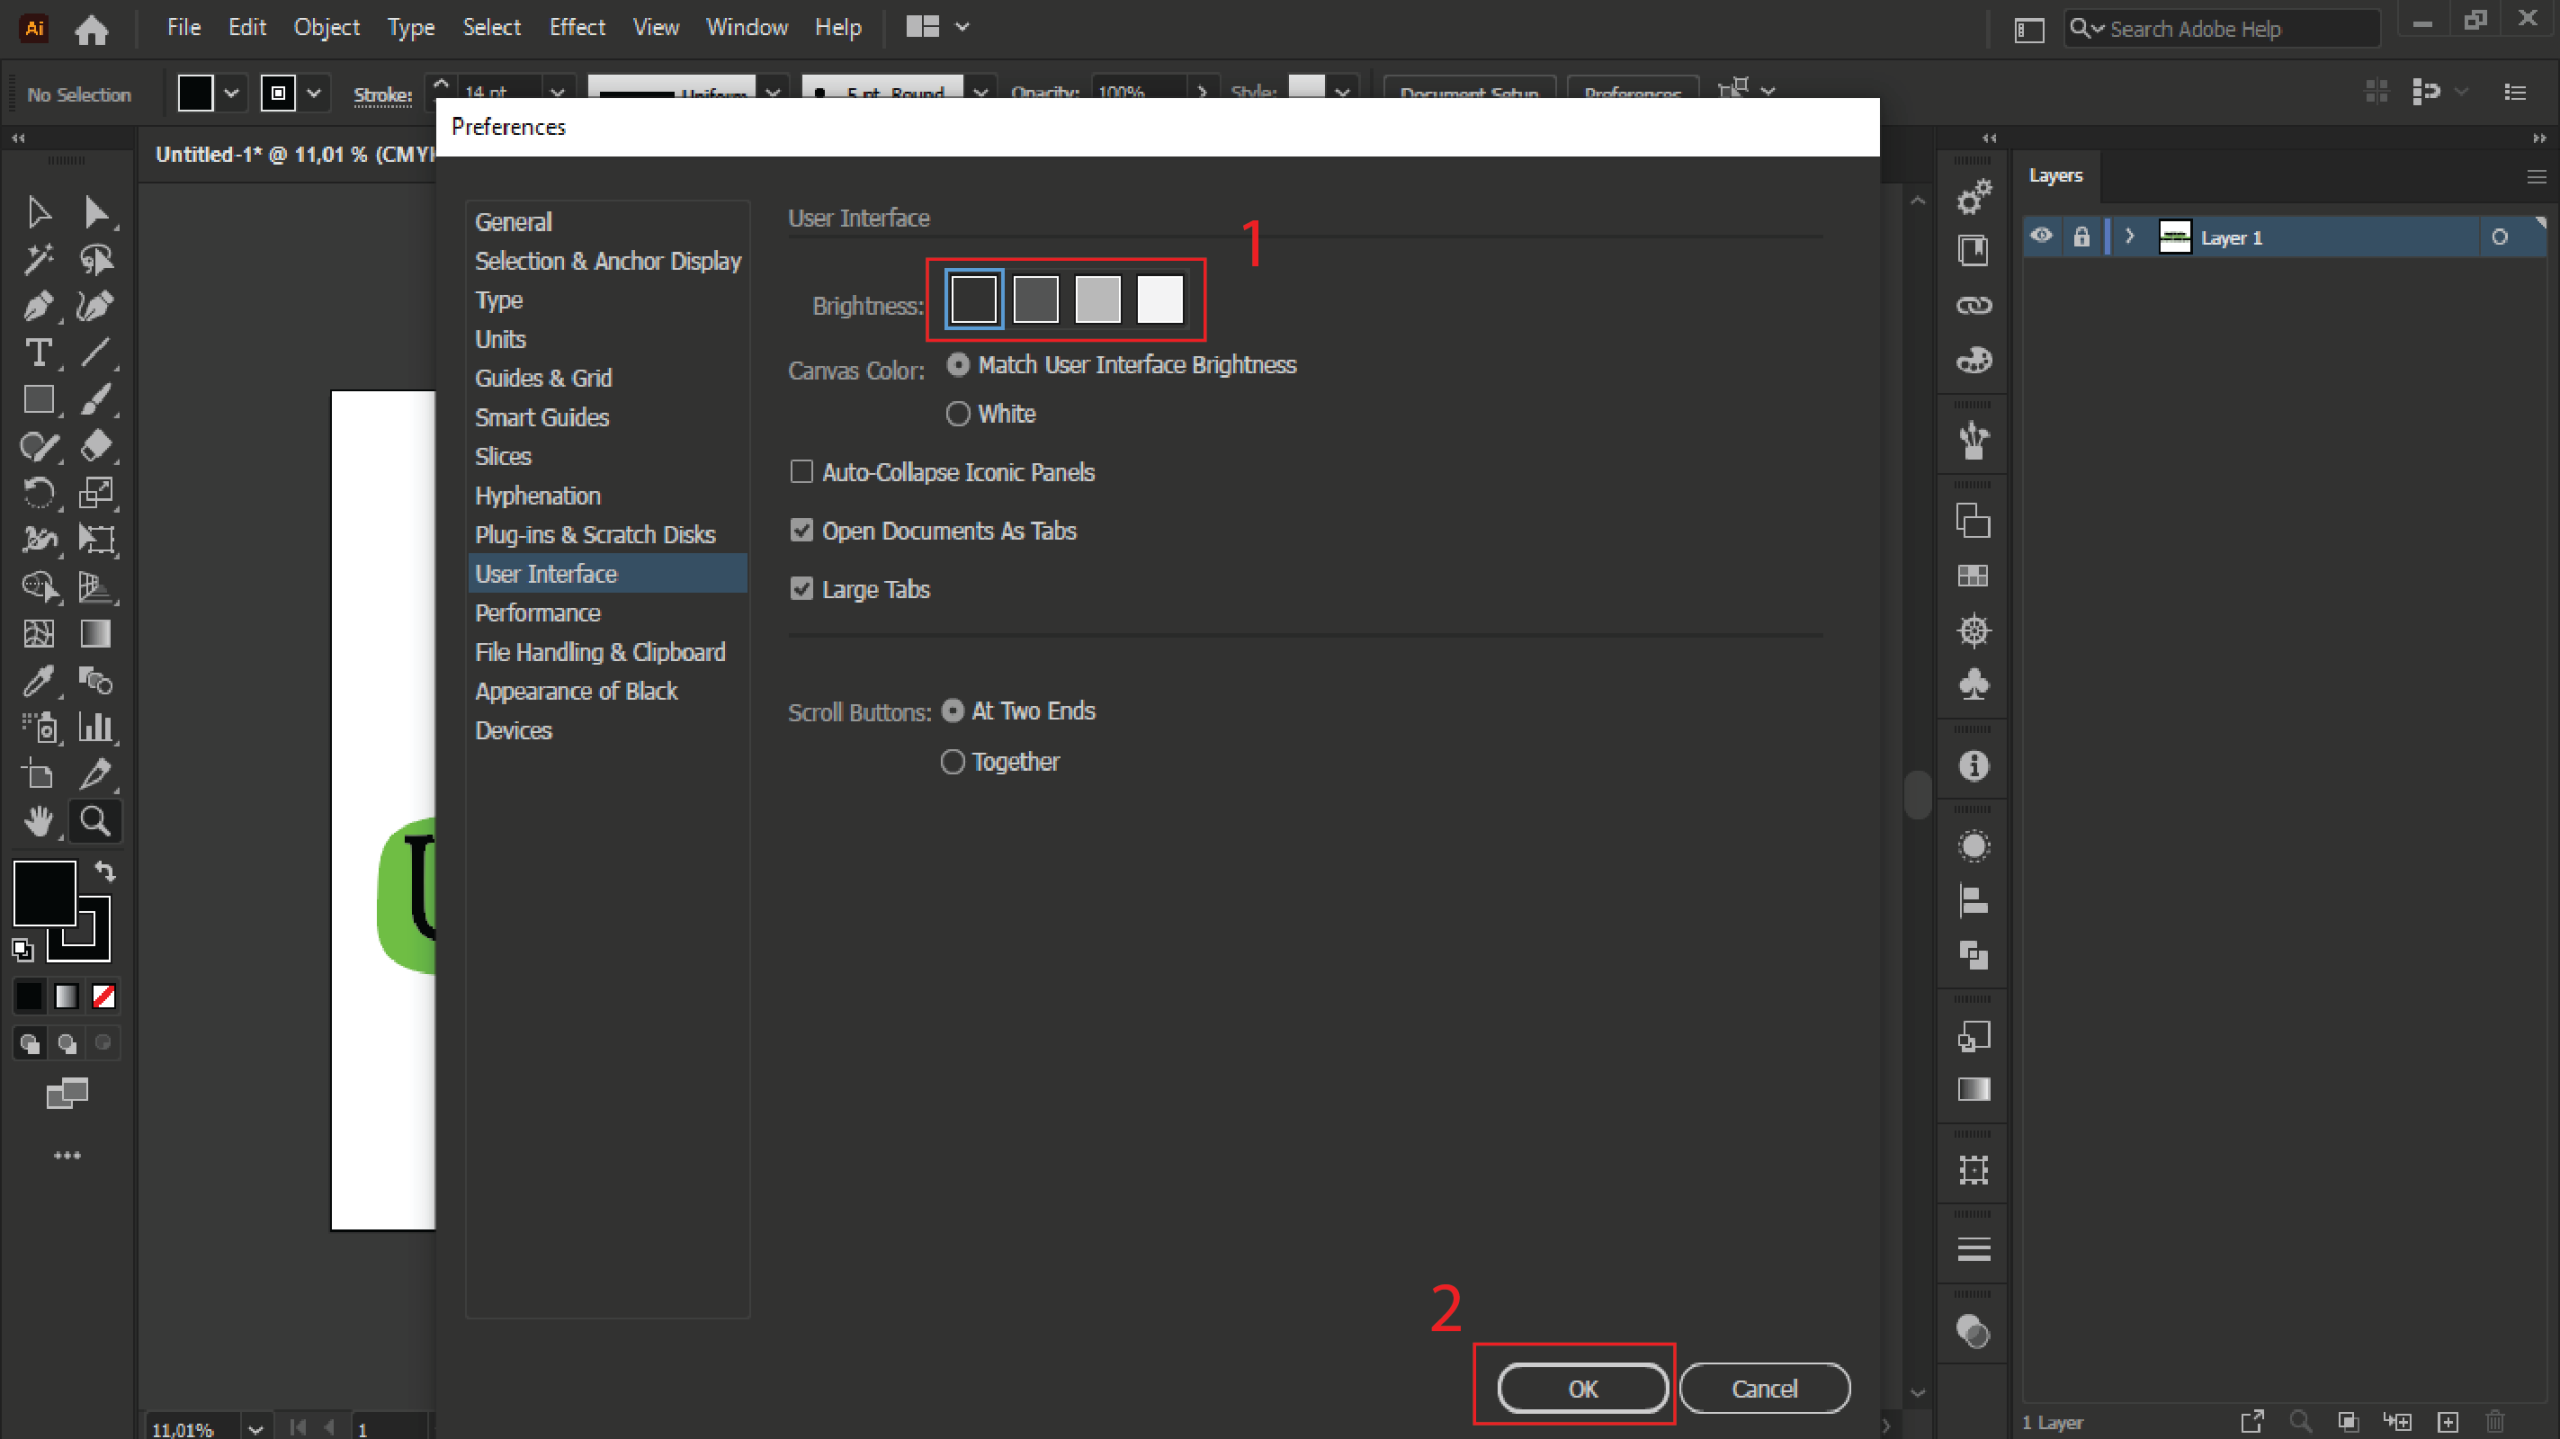The width and height of the screenshot is (2560, 1439).
Task: Select the Rotate tool
Action: [38, 493]
